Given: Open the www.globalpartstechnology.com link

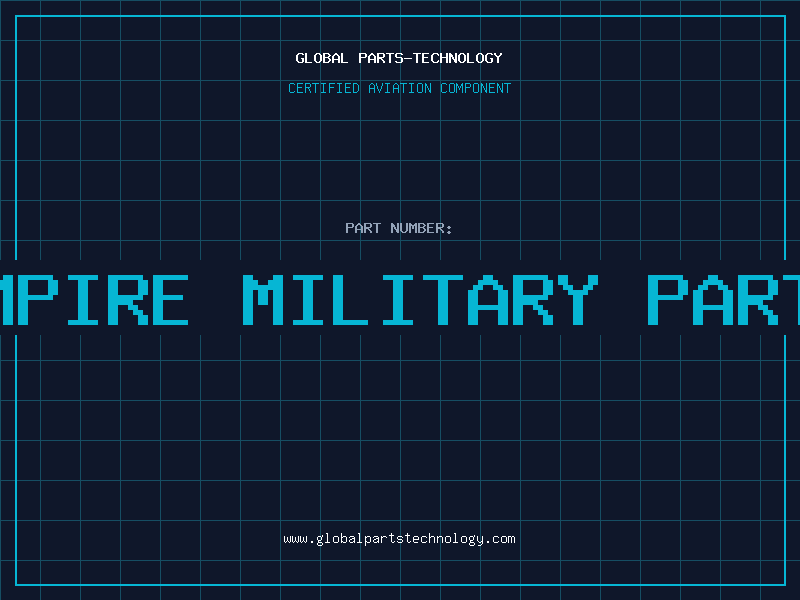Looking at the screenshot, I should point(399,539).
